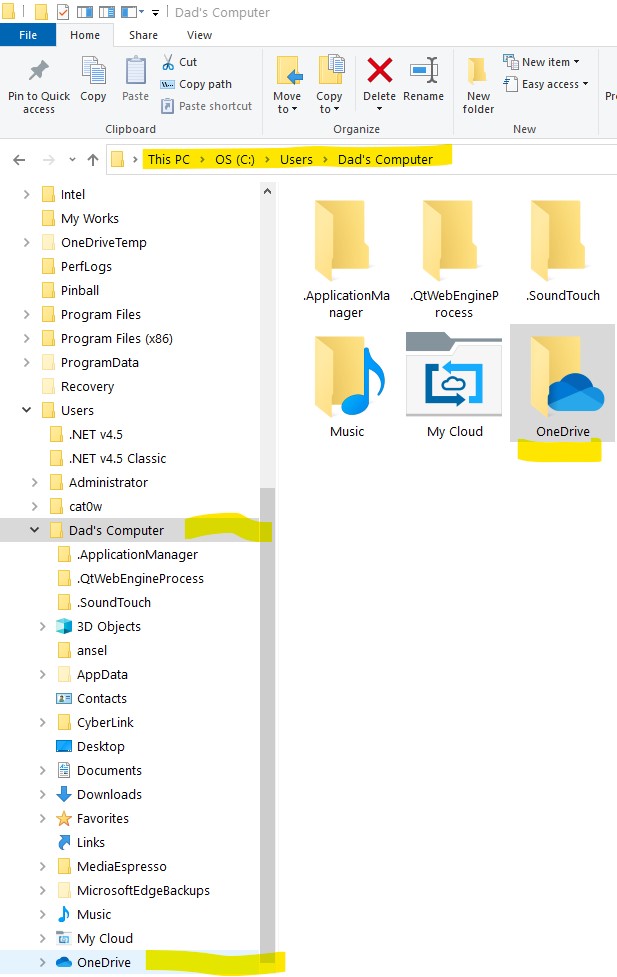617x977 pixels.
Task: Collapse the Dad's Computer node
Action: pos(34,530)
